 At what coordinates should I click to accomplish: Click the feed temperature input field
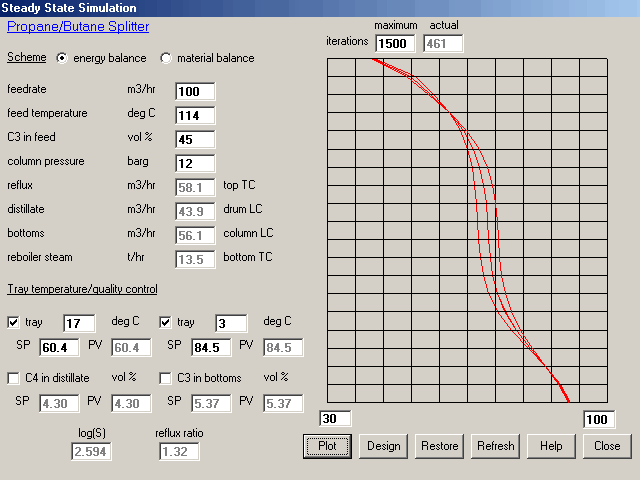pyautogui.click(x=195, y=115)
